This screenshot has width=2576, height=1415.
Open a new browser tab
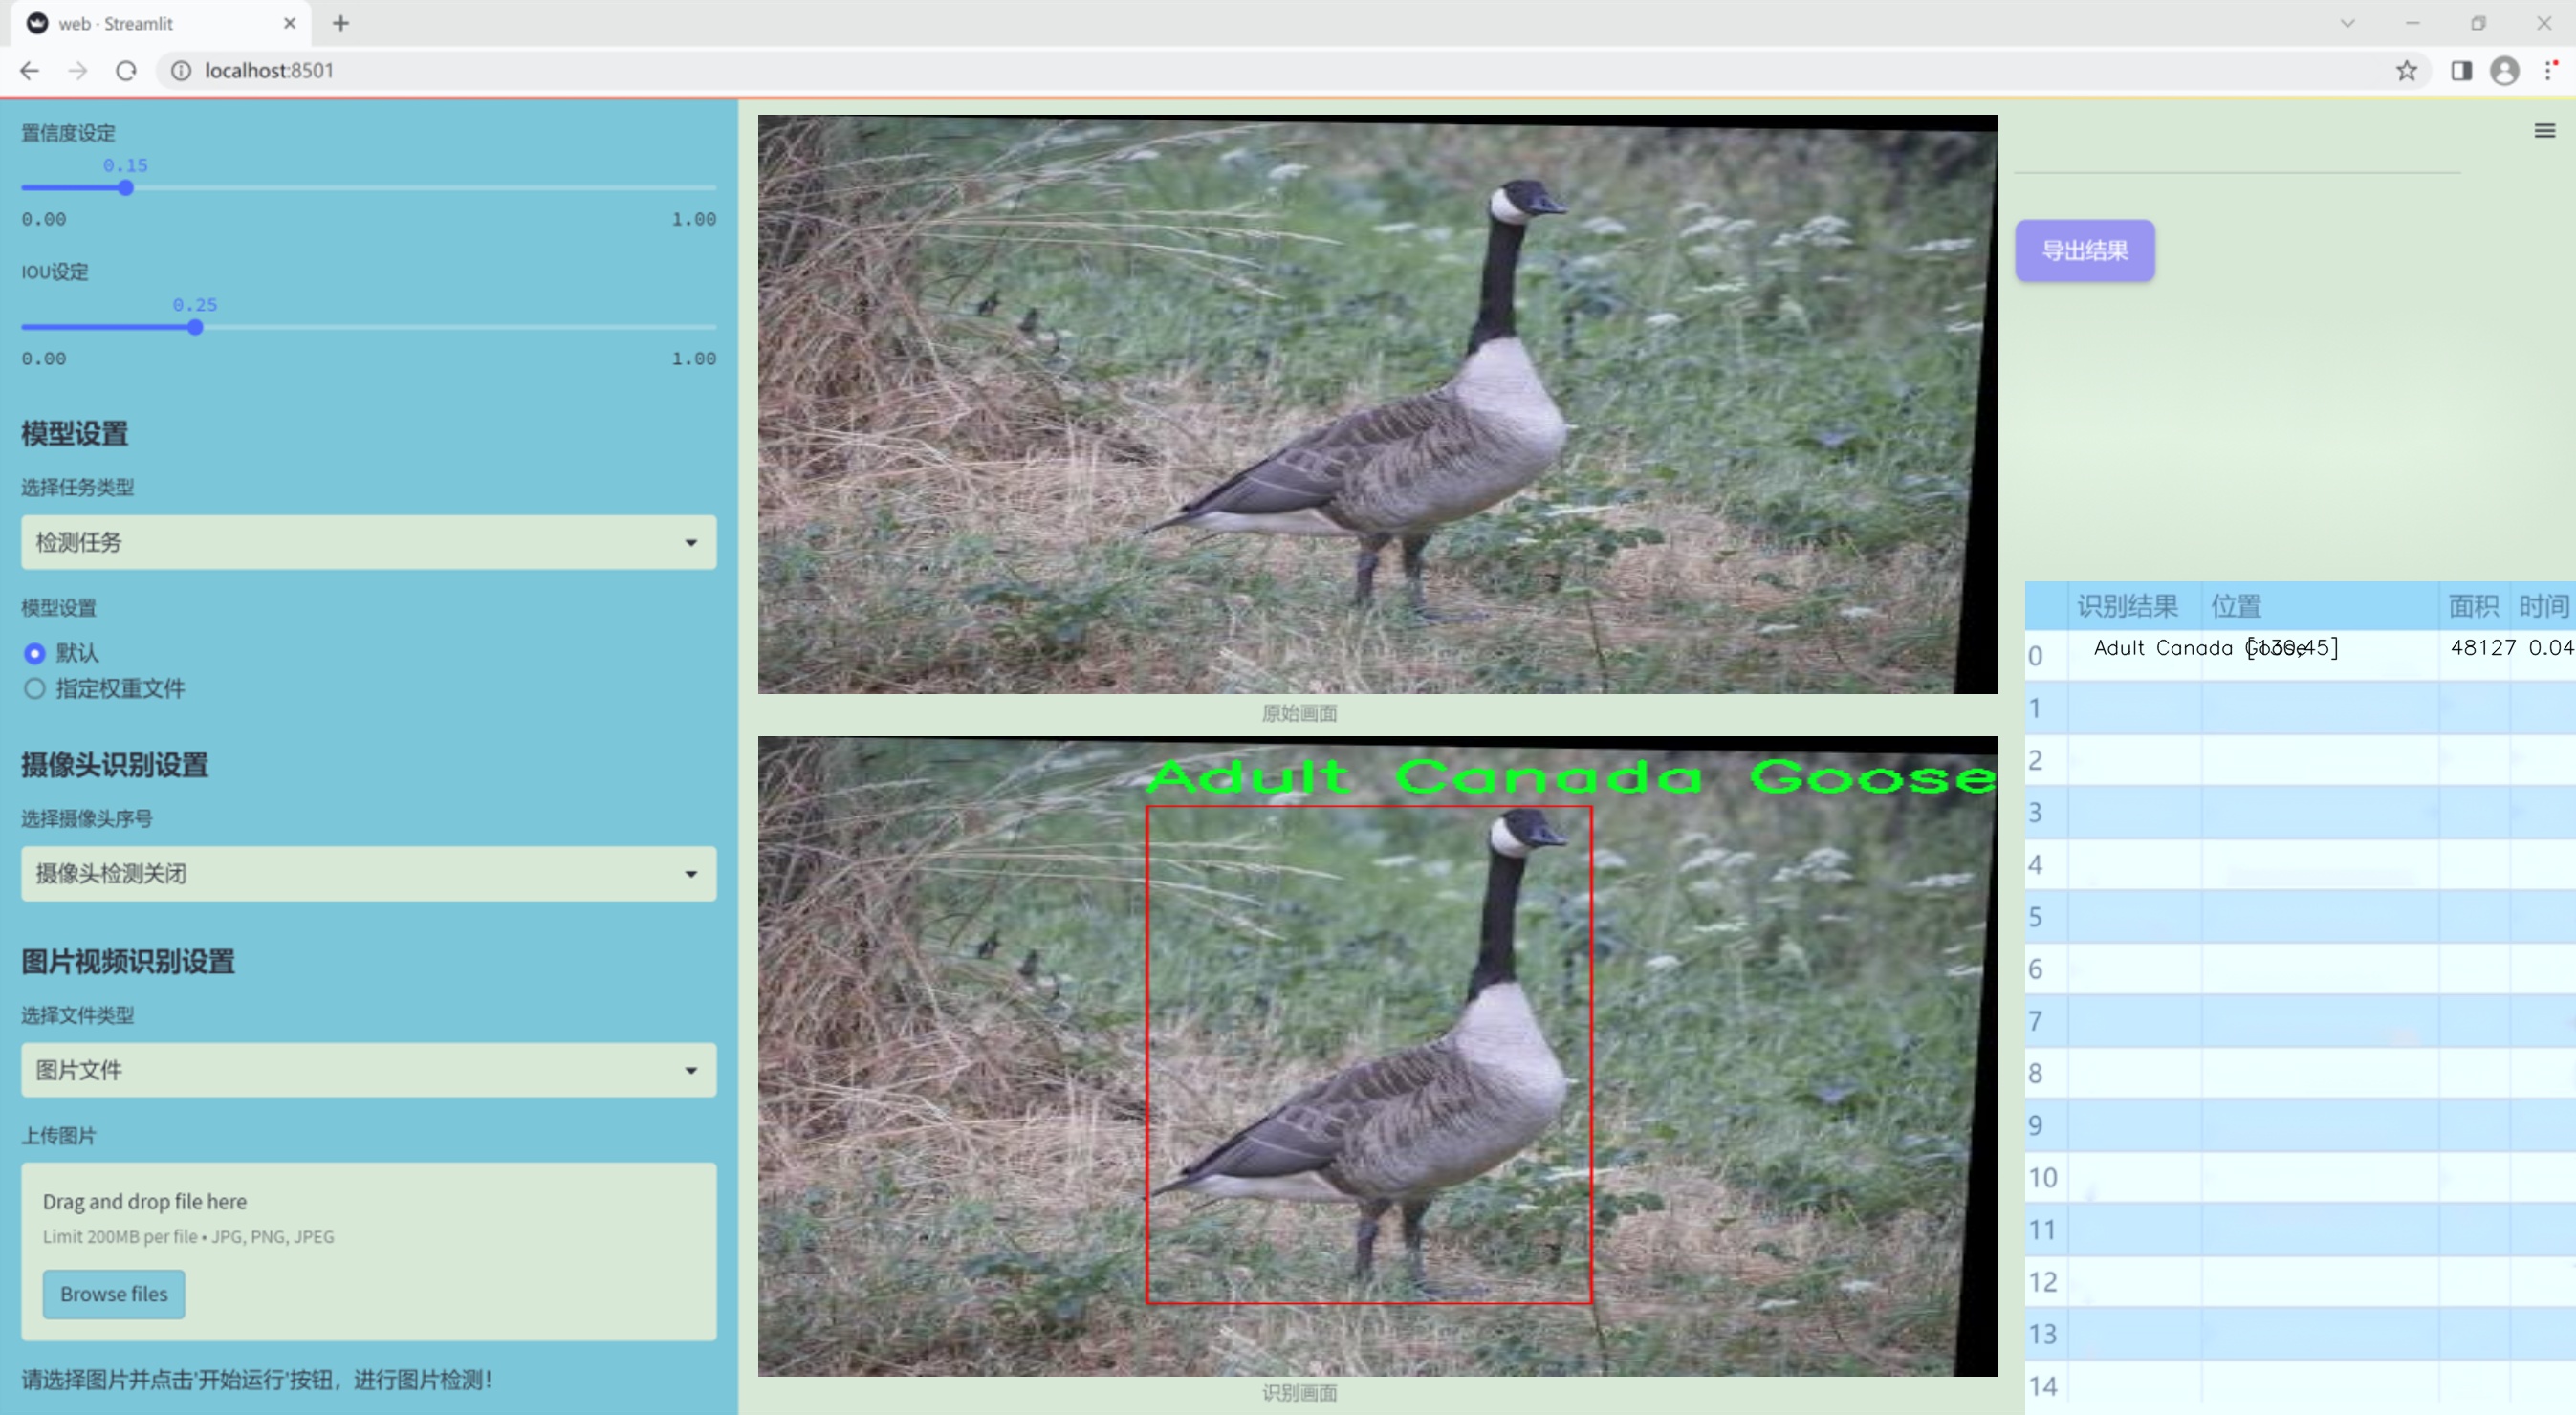(341, 23)
